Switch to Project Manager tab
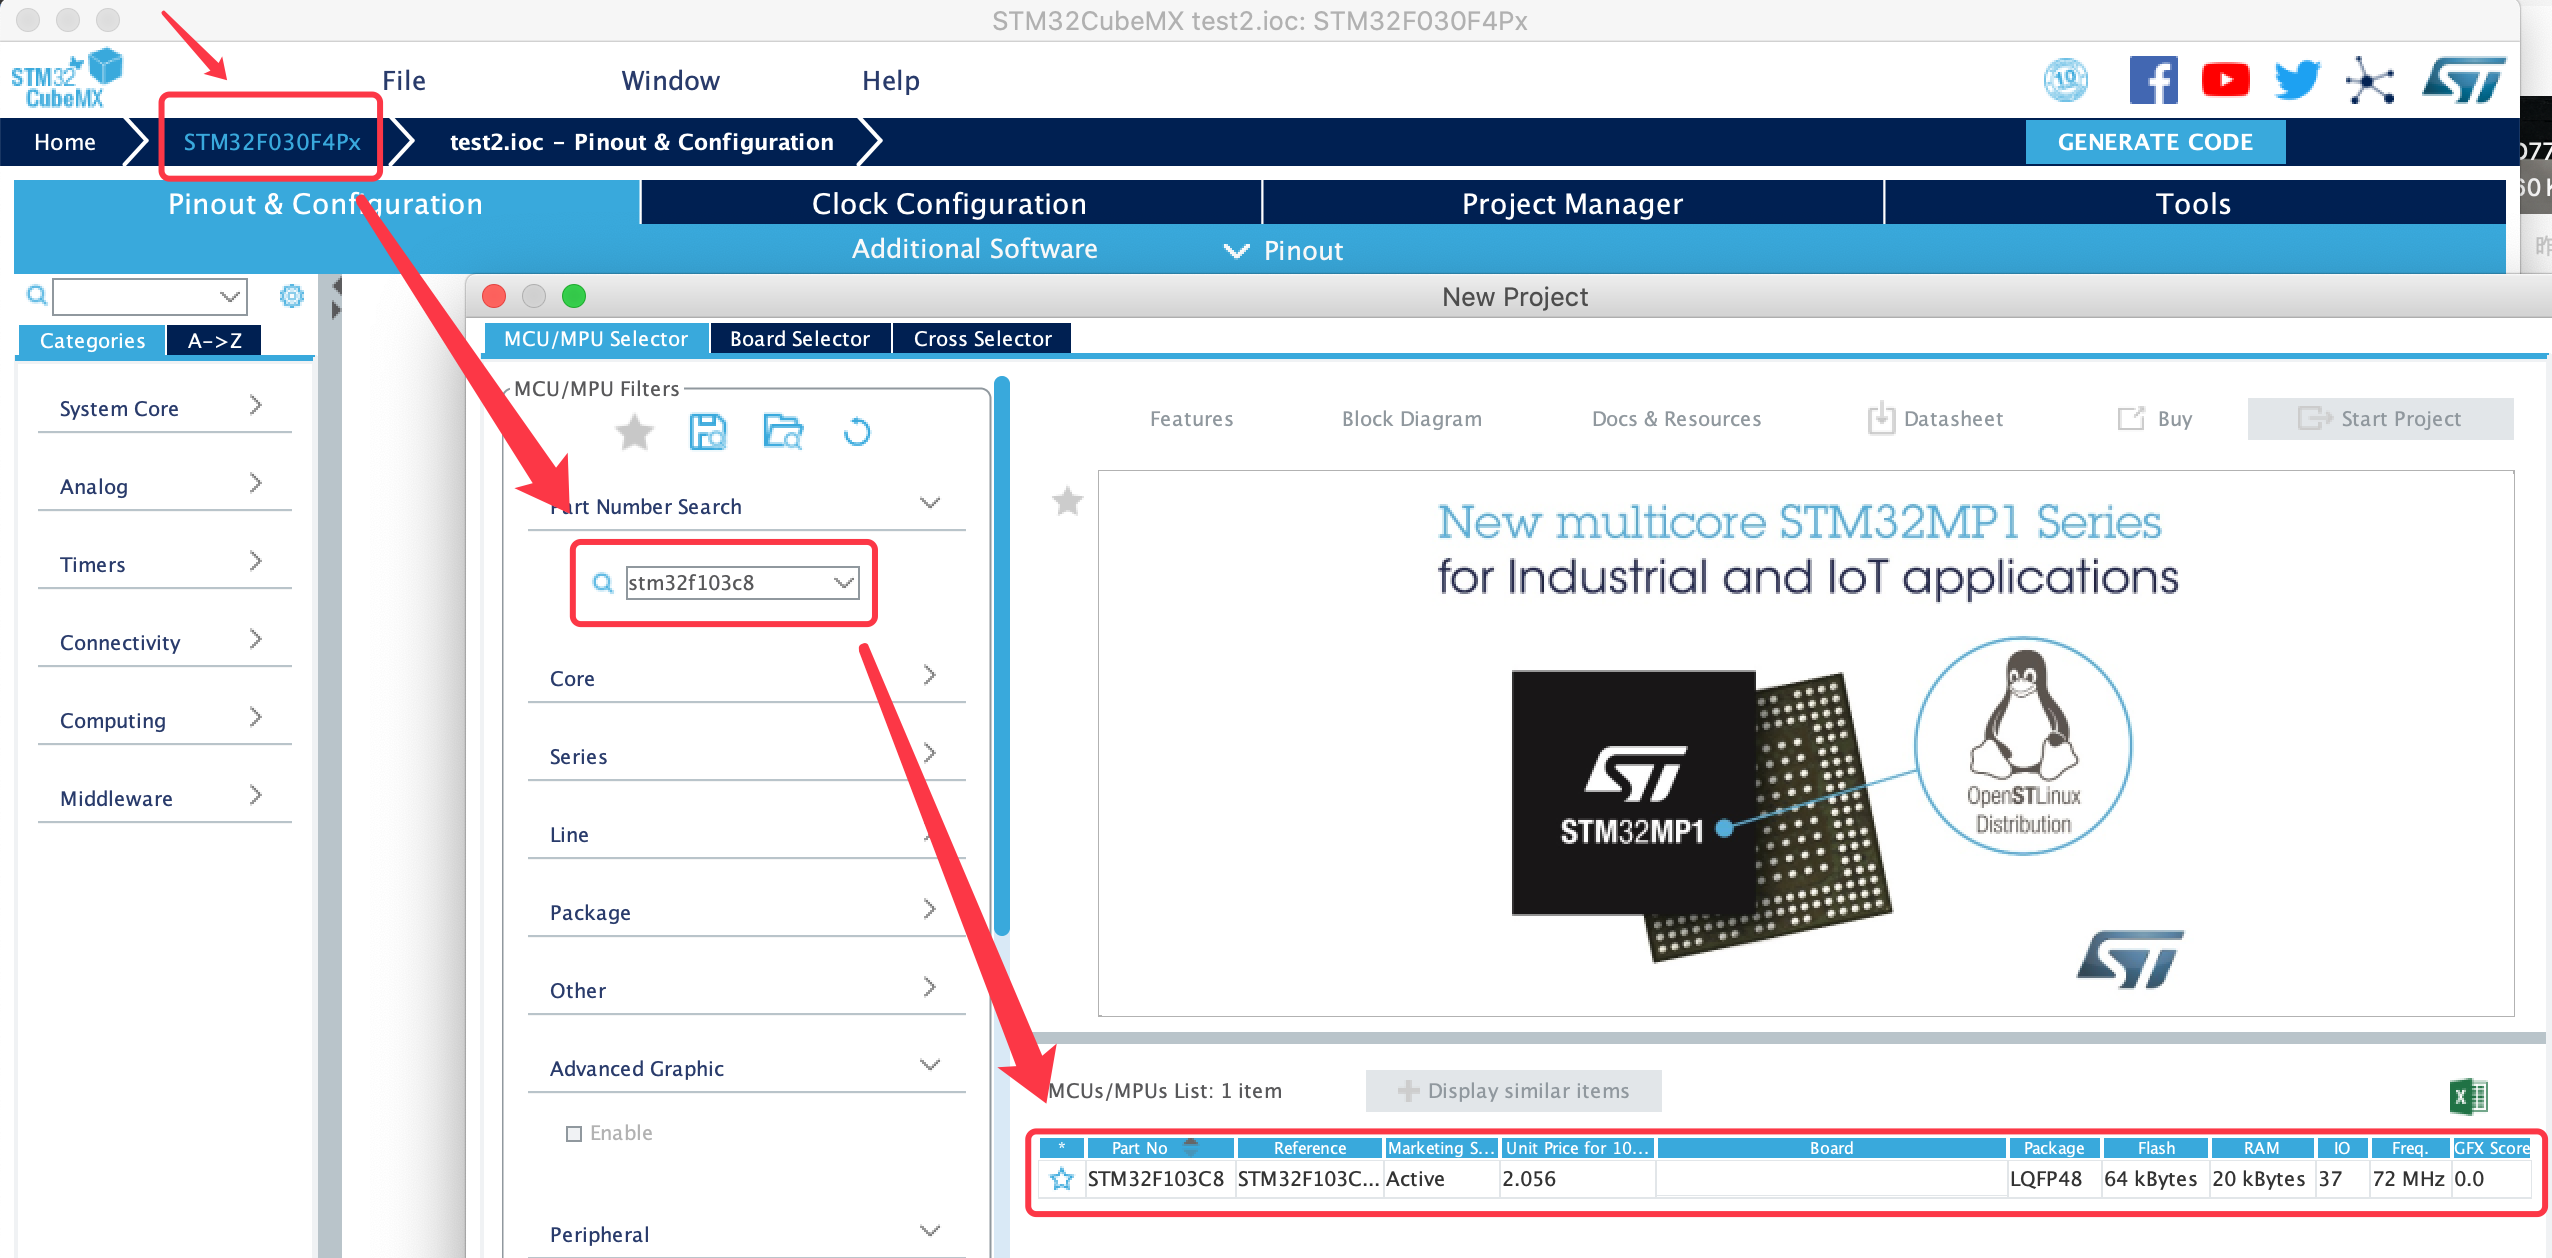 coord(1573,203)
